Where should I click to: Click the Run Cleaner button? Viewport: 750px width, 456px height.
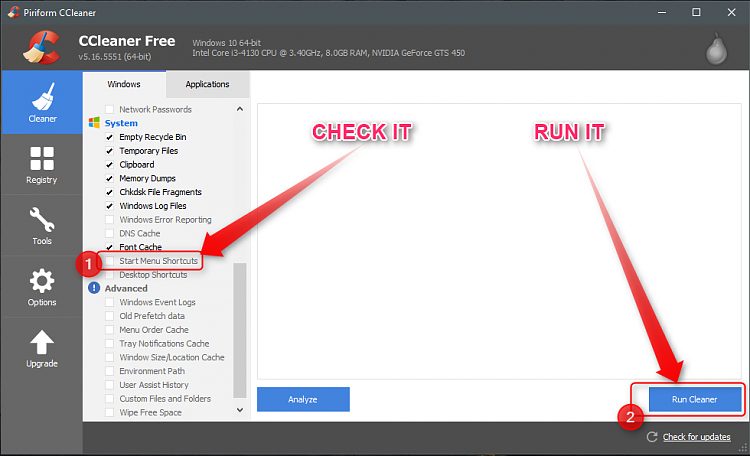click(x=695, y=400)
